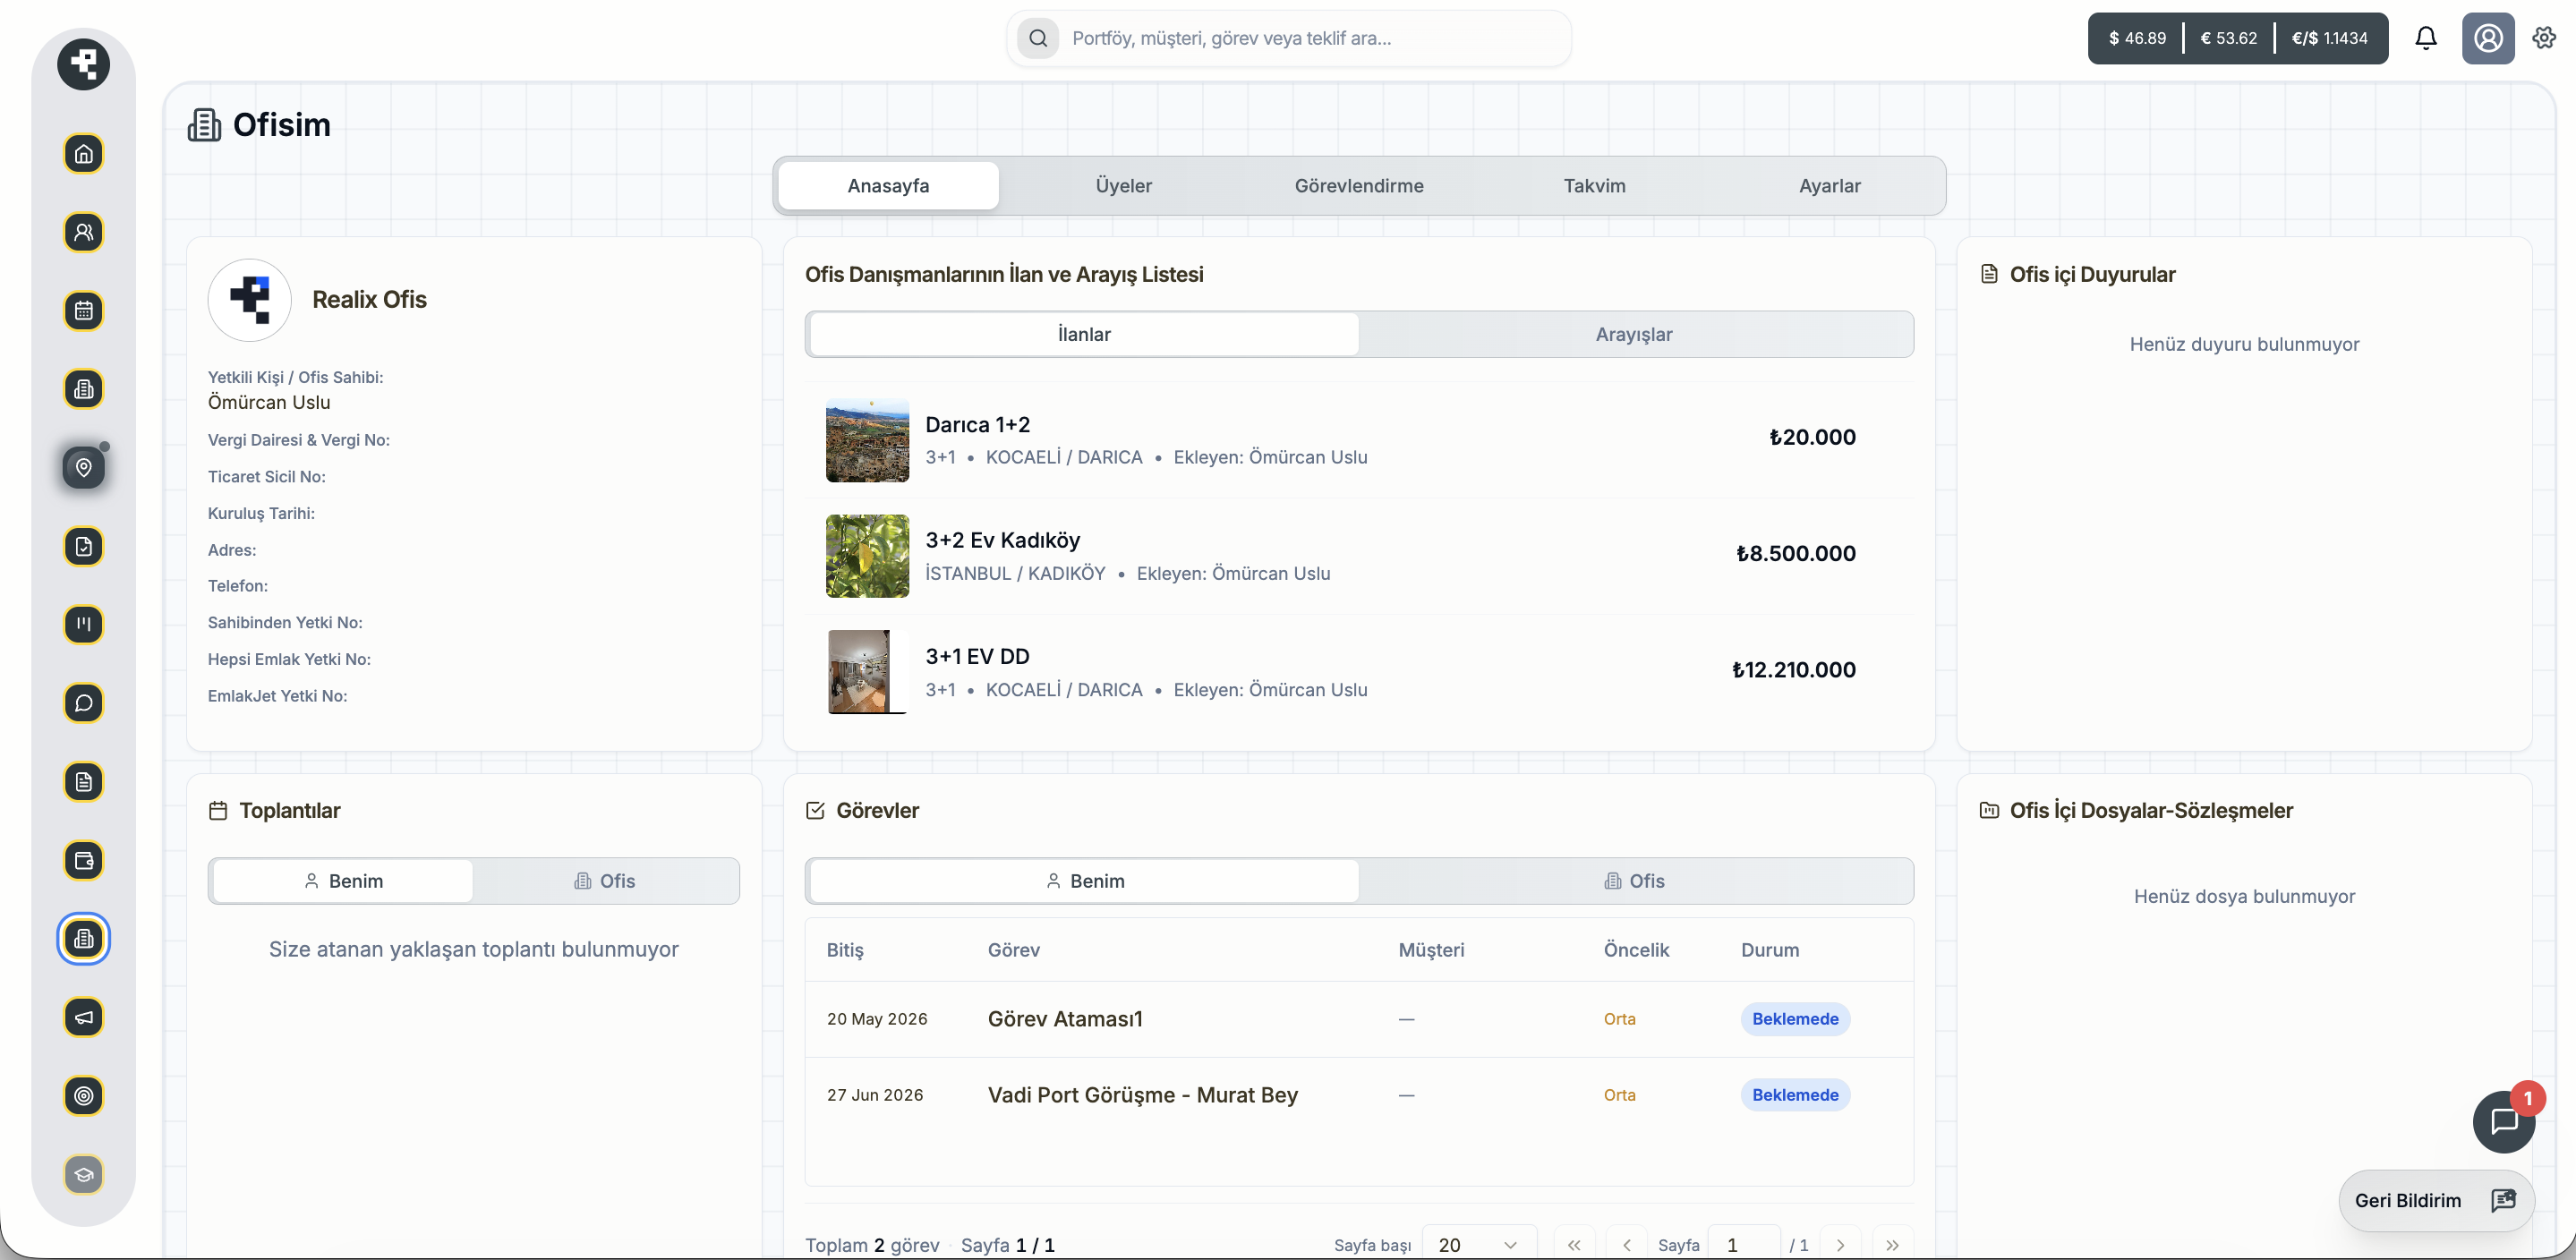
Task: Open the highlighted office building sidebar icon
Action: 84,939
